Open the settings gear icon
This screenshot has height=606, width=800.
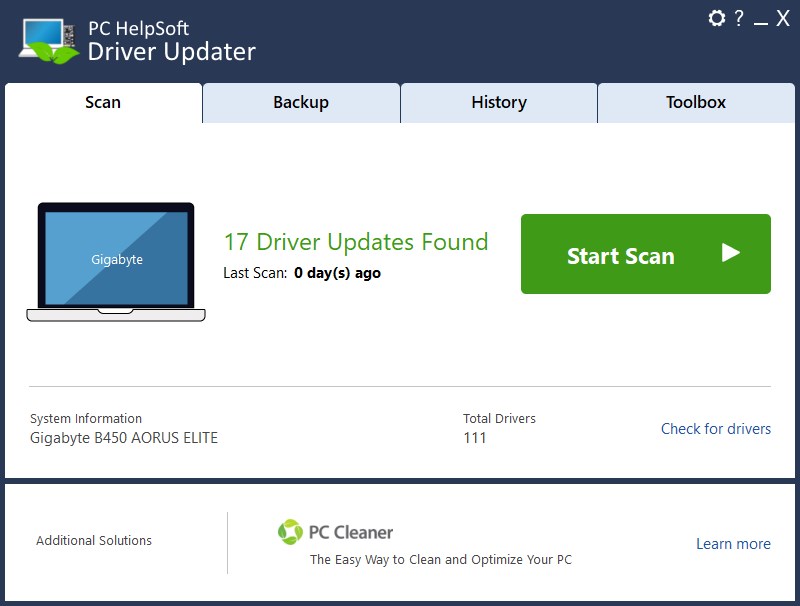tap(716, 18)
